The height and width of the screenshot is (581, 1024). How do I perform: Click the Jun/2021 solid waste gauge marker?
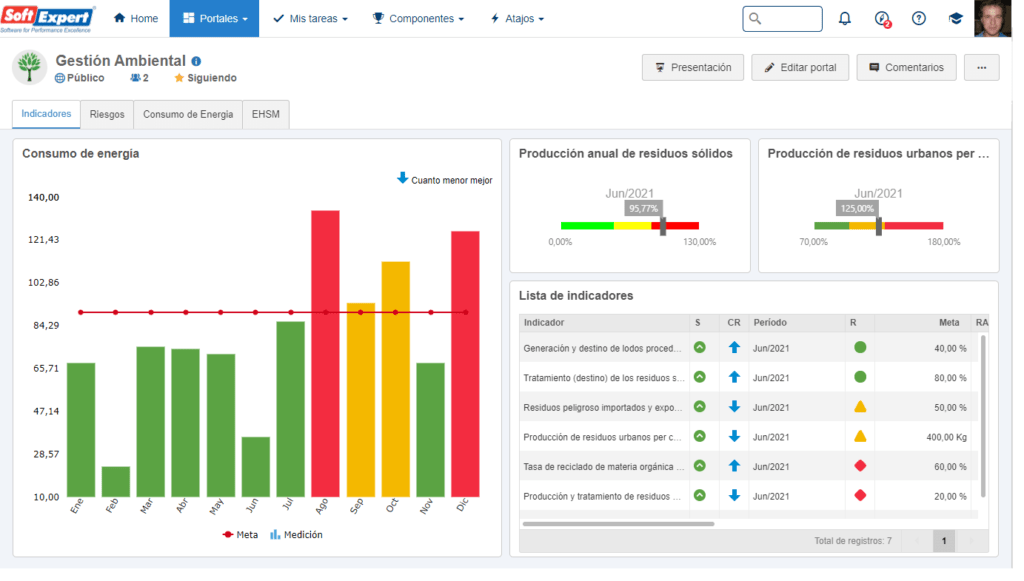tap(662, 226)
